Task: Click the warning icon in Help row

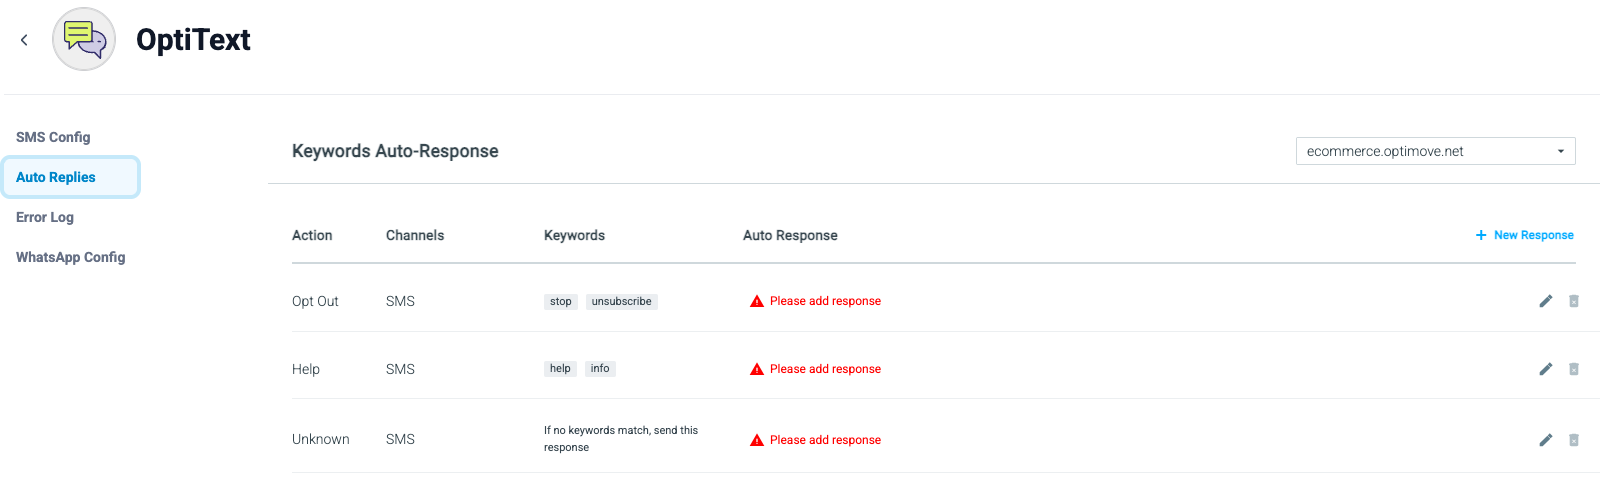Action: 757,369
